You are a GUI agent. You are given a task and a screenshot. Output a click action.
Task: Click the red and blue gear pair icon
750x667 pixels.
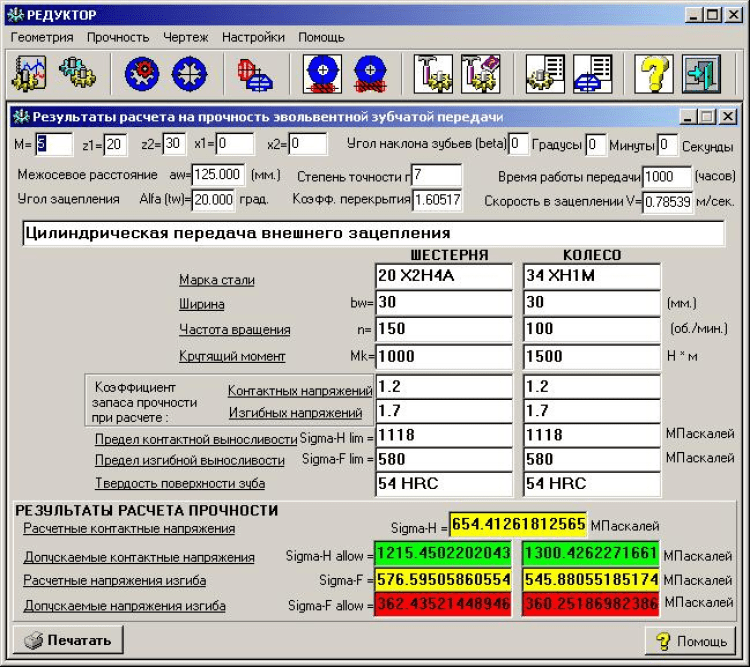pyautogui.click(x=255, y=73)
